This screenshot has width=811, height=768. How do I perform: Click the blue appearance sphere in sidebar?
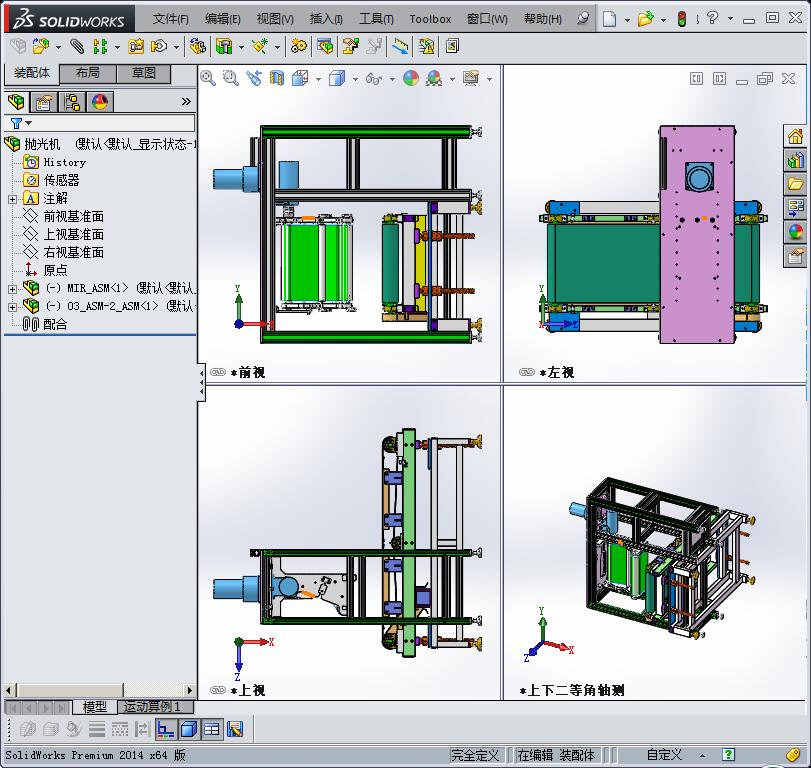(x=797, y=230)
